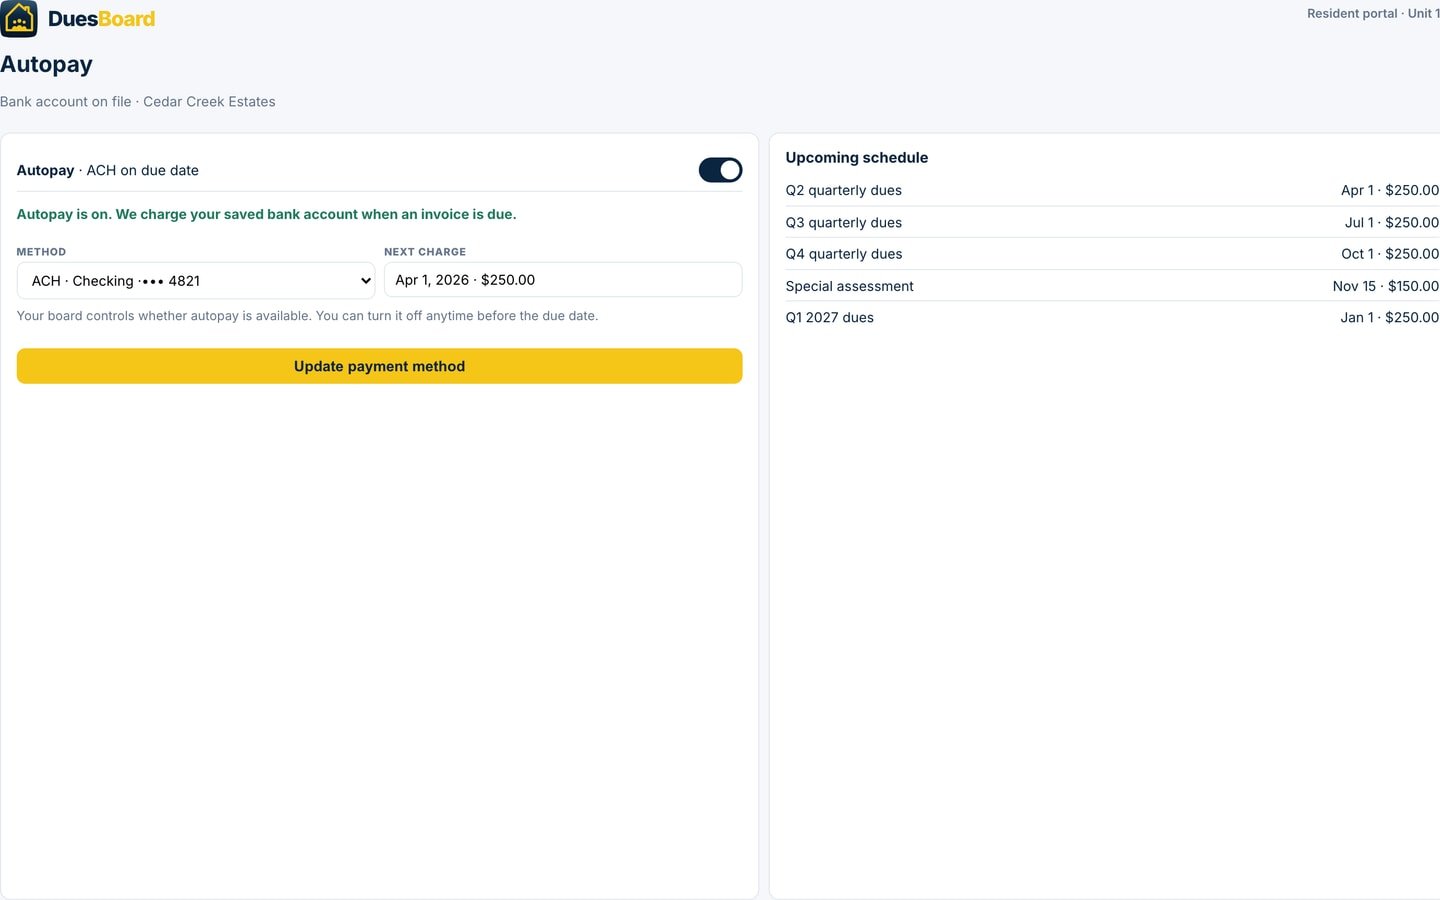
Task: Turn off the Autopay toggle switch
Action: click(x=720, y=170)
